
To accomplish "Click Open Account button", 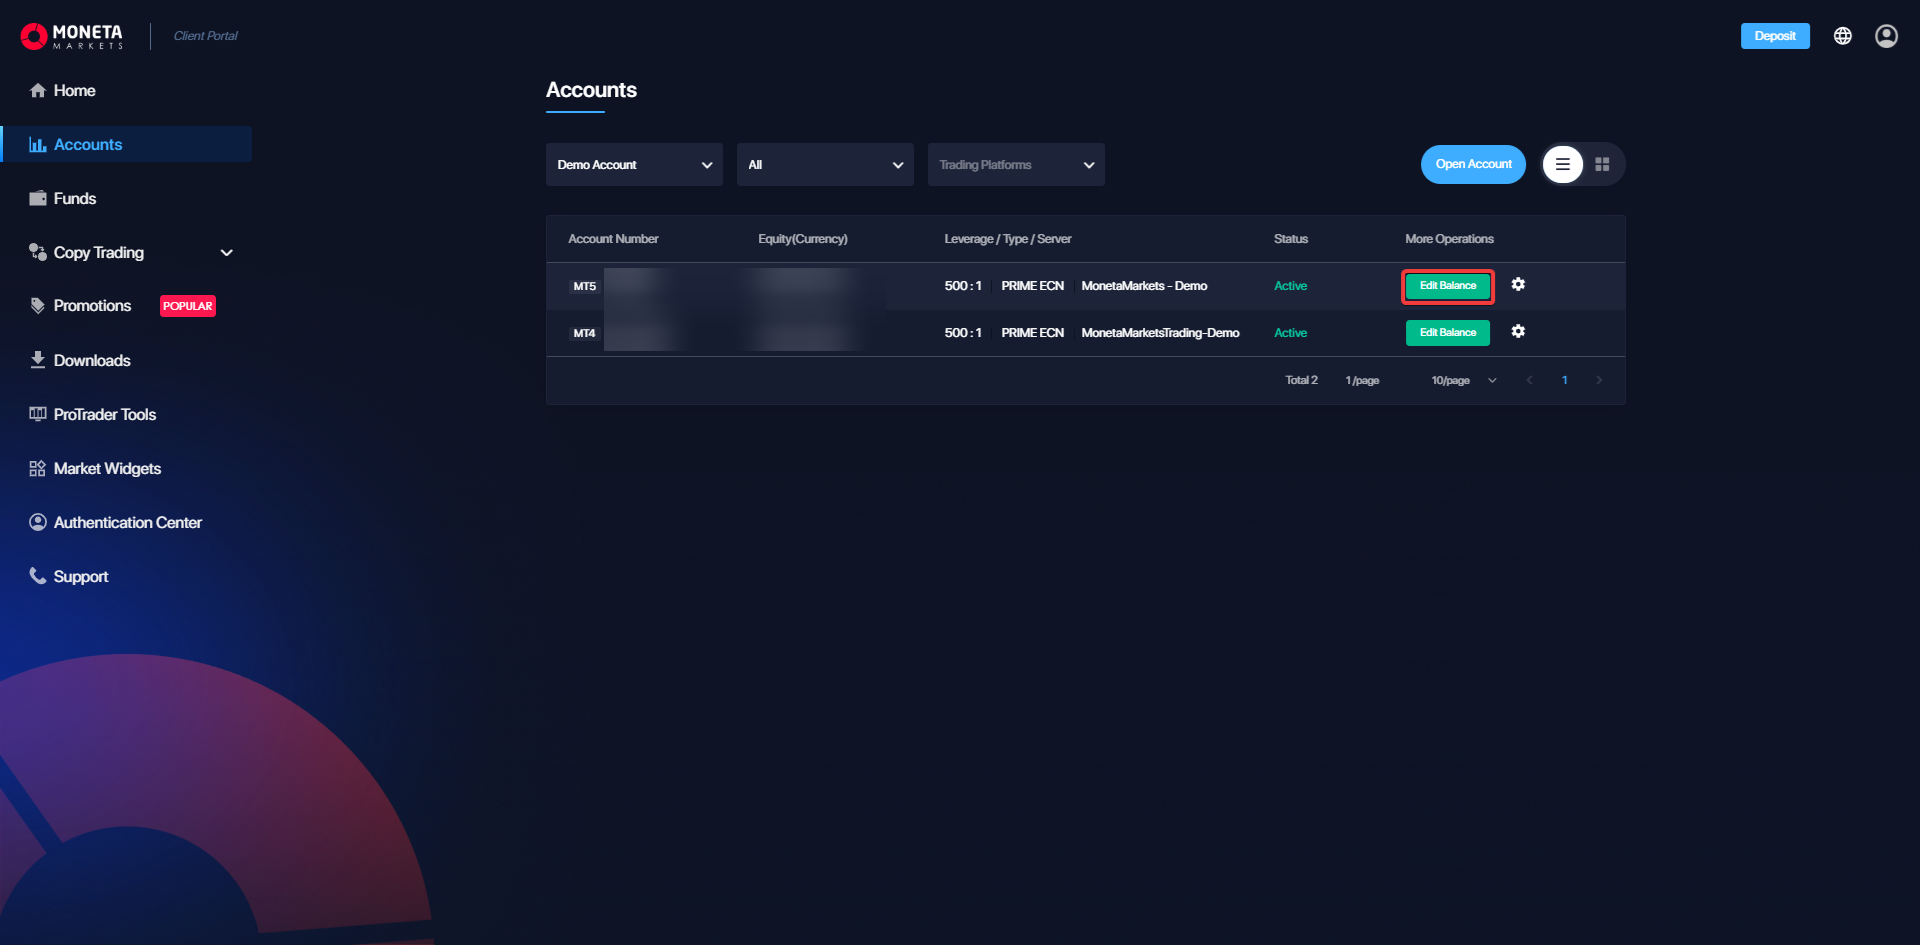I will tap(1473, 164).
